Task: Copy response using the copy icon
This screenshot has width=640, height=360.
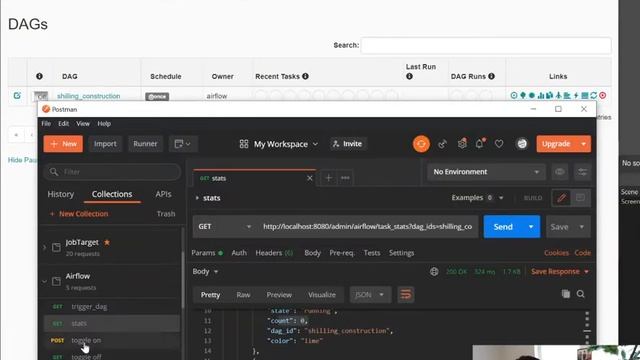Action: (x=566, y=294)
